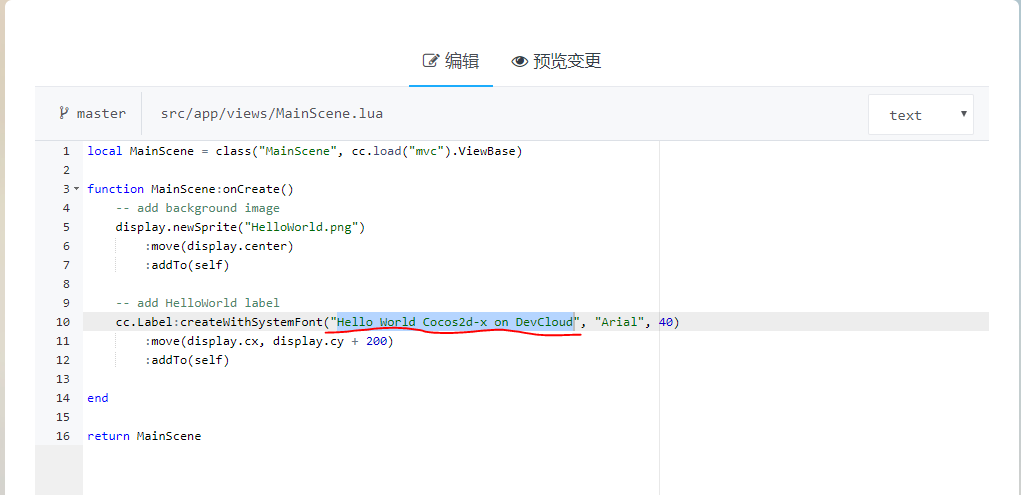Click line number 1 in the gutter
Screen dimensions: 1021x495
coord(66,151)
